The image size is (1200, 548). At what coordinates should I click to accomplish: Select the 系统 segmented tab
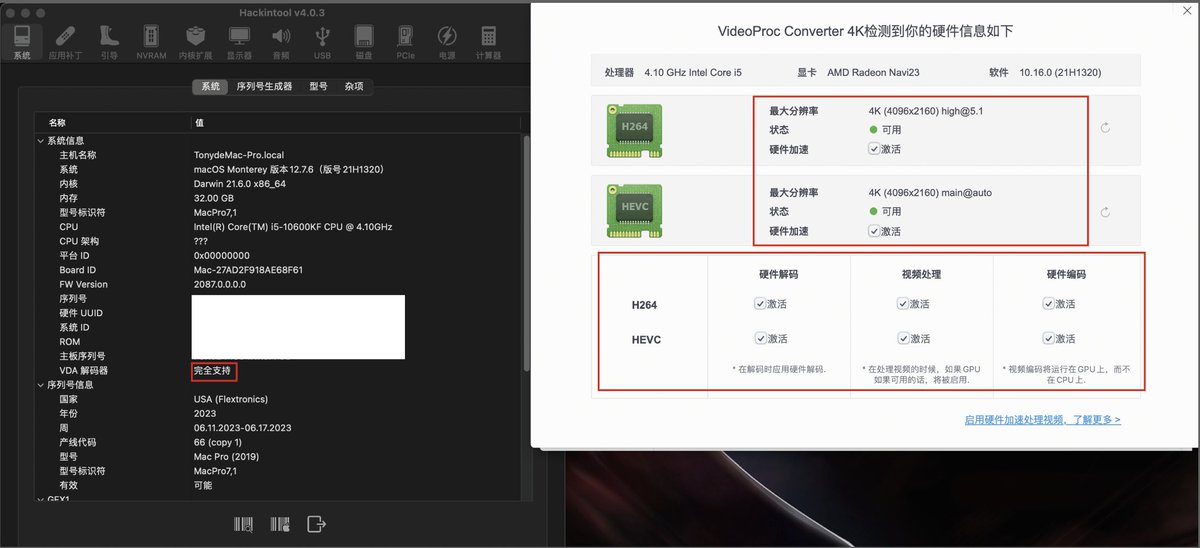pyautogui.click(x=210, y=87)
